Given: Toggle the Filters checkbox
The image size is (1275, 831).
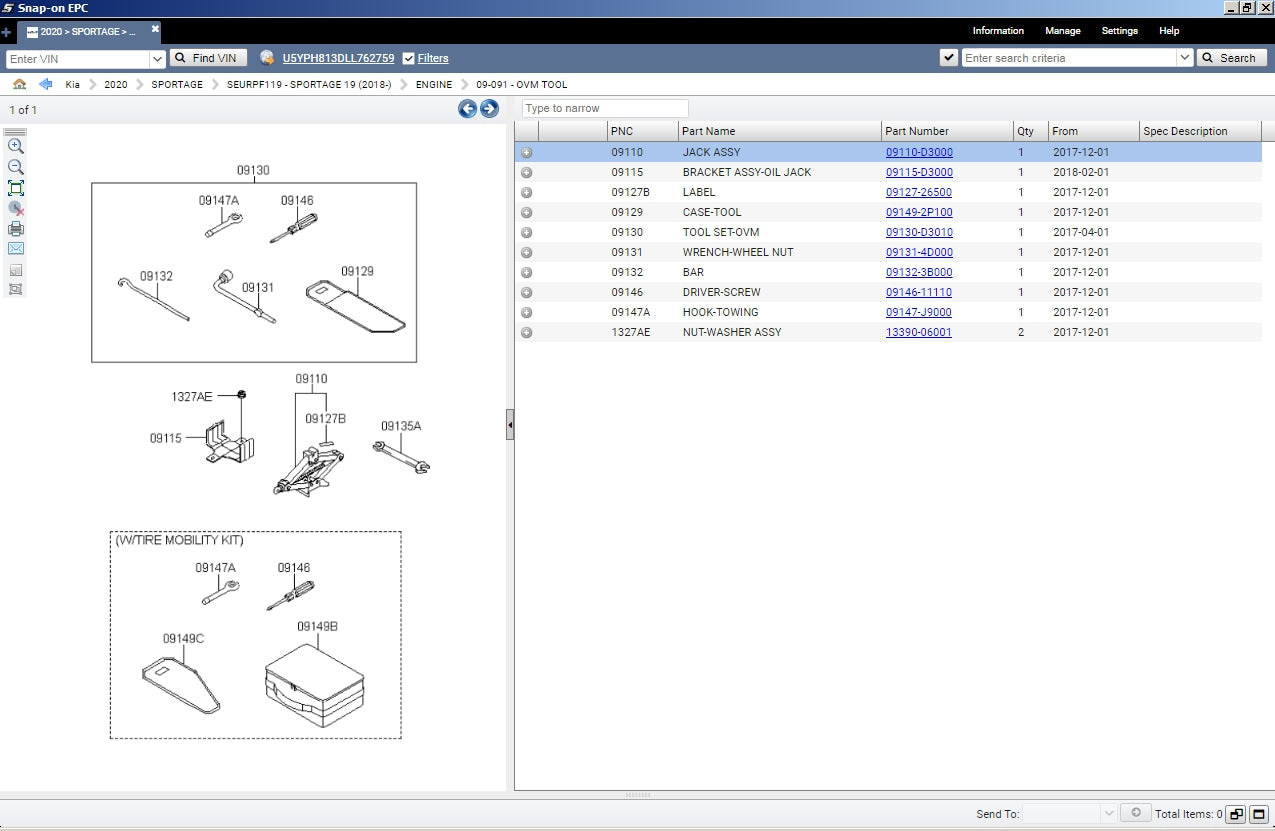Looking at the screenshot, I should pyautogui.click(x=408, y=59).
